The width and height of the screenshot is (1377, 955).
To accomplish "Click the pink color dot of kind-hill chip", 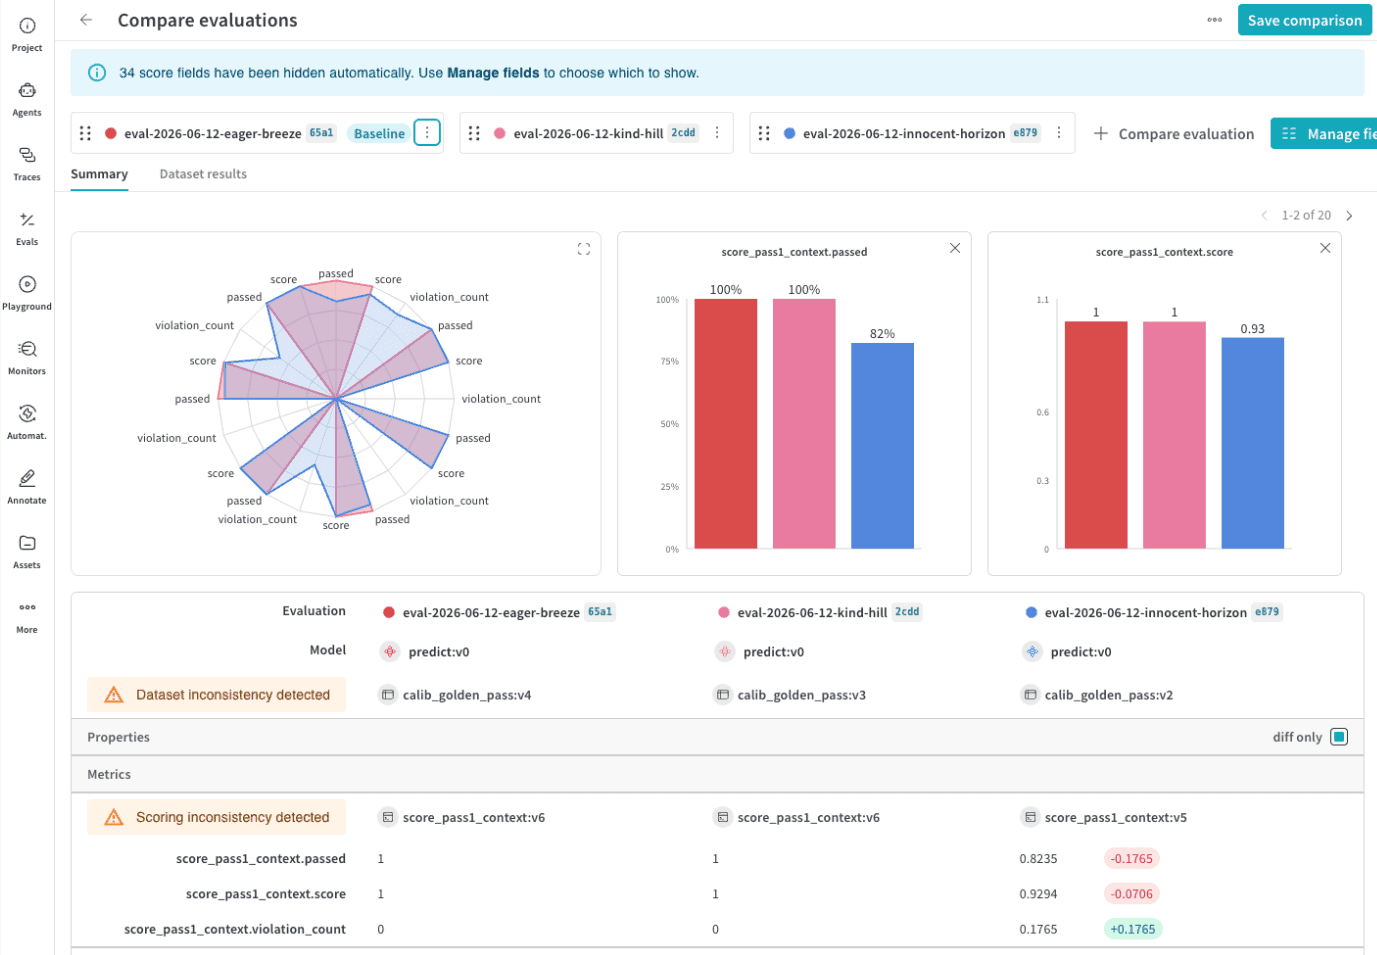I will pos(500,133).
